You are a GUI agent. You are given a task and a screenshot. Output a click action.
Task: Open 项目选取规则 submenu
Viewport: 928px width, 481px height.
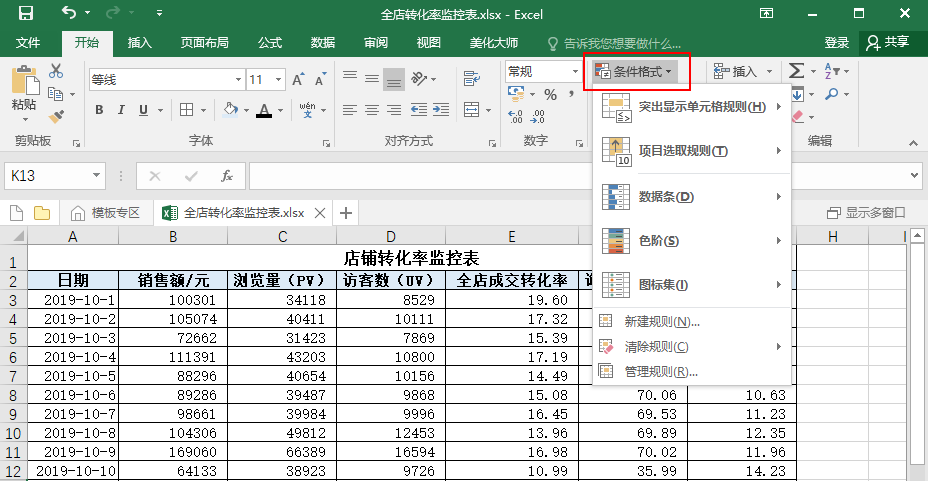692,151
